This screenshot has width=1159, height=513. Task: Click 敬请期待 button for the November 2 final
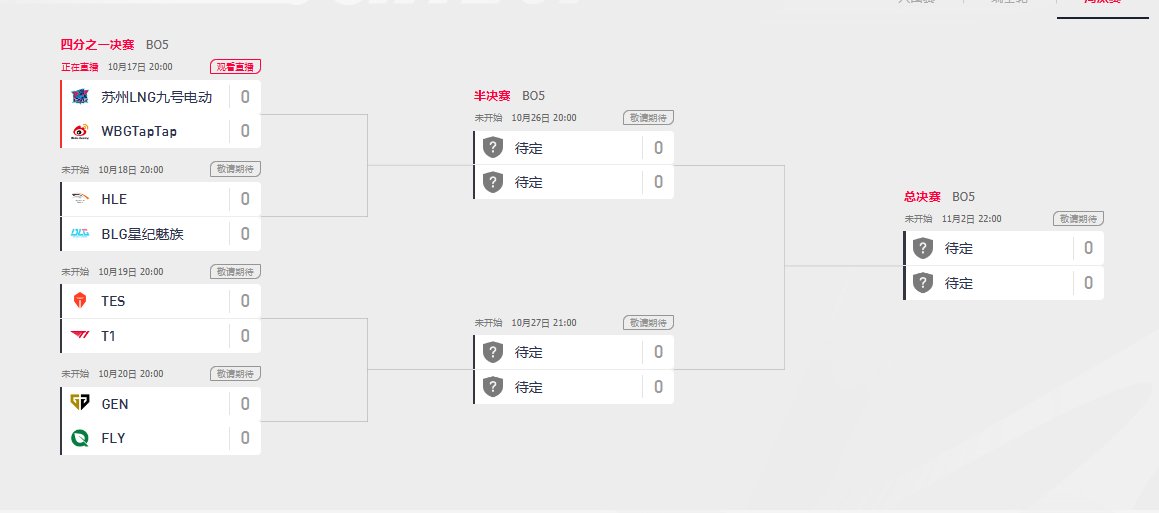pos(1078,219)
